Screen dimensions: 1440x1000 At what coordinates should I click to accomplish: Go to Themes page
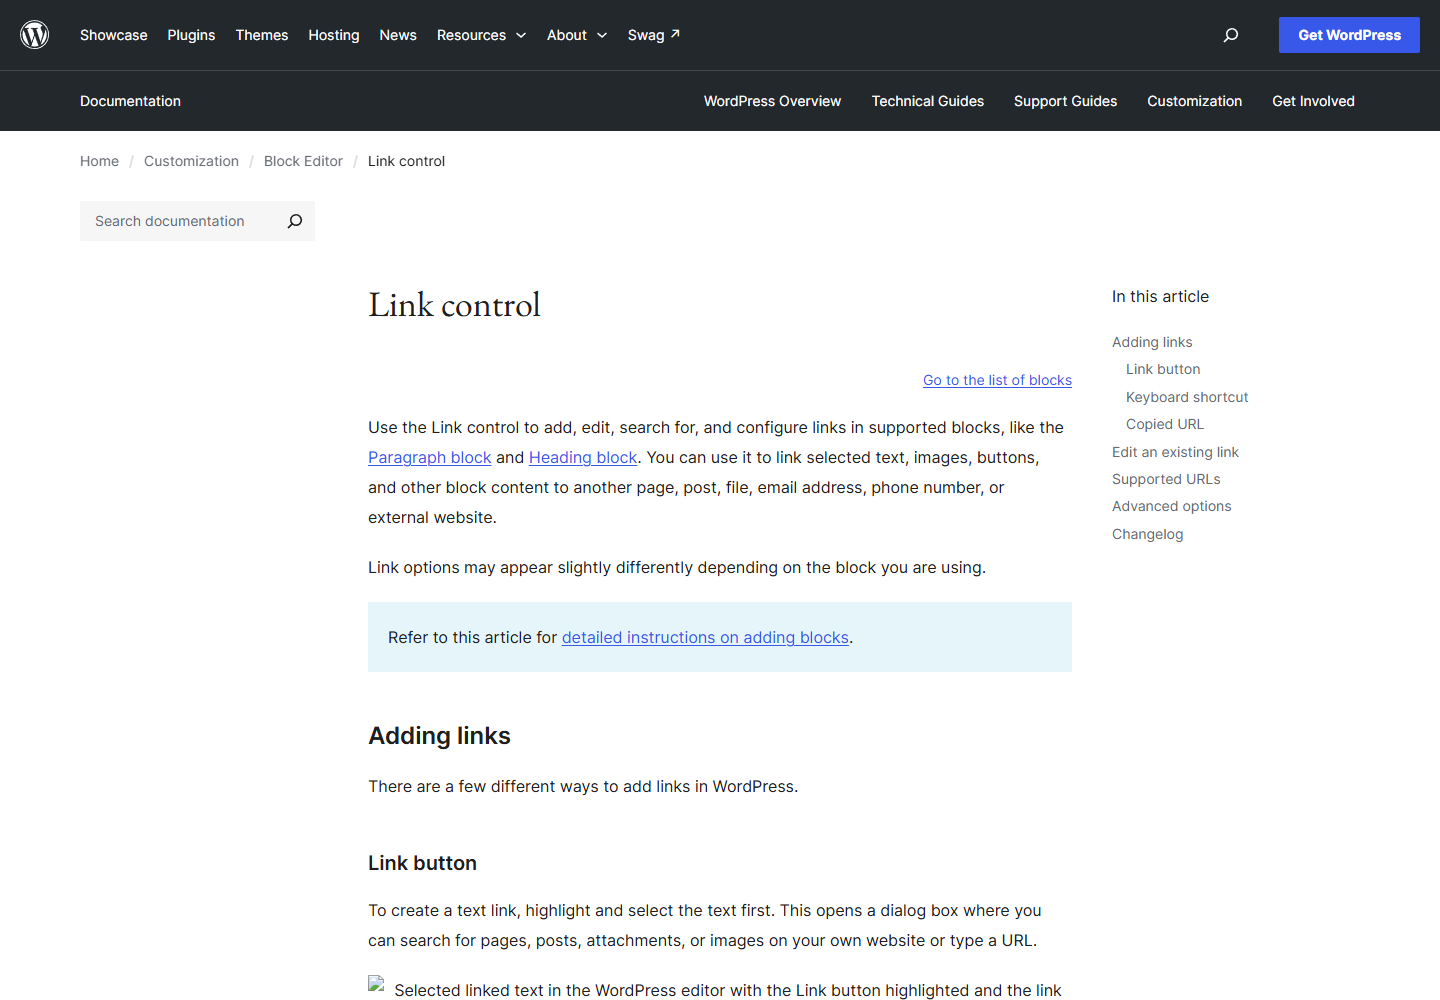coord(262,35)
